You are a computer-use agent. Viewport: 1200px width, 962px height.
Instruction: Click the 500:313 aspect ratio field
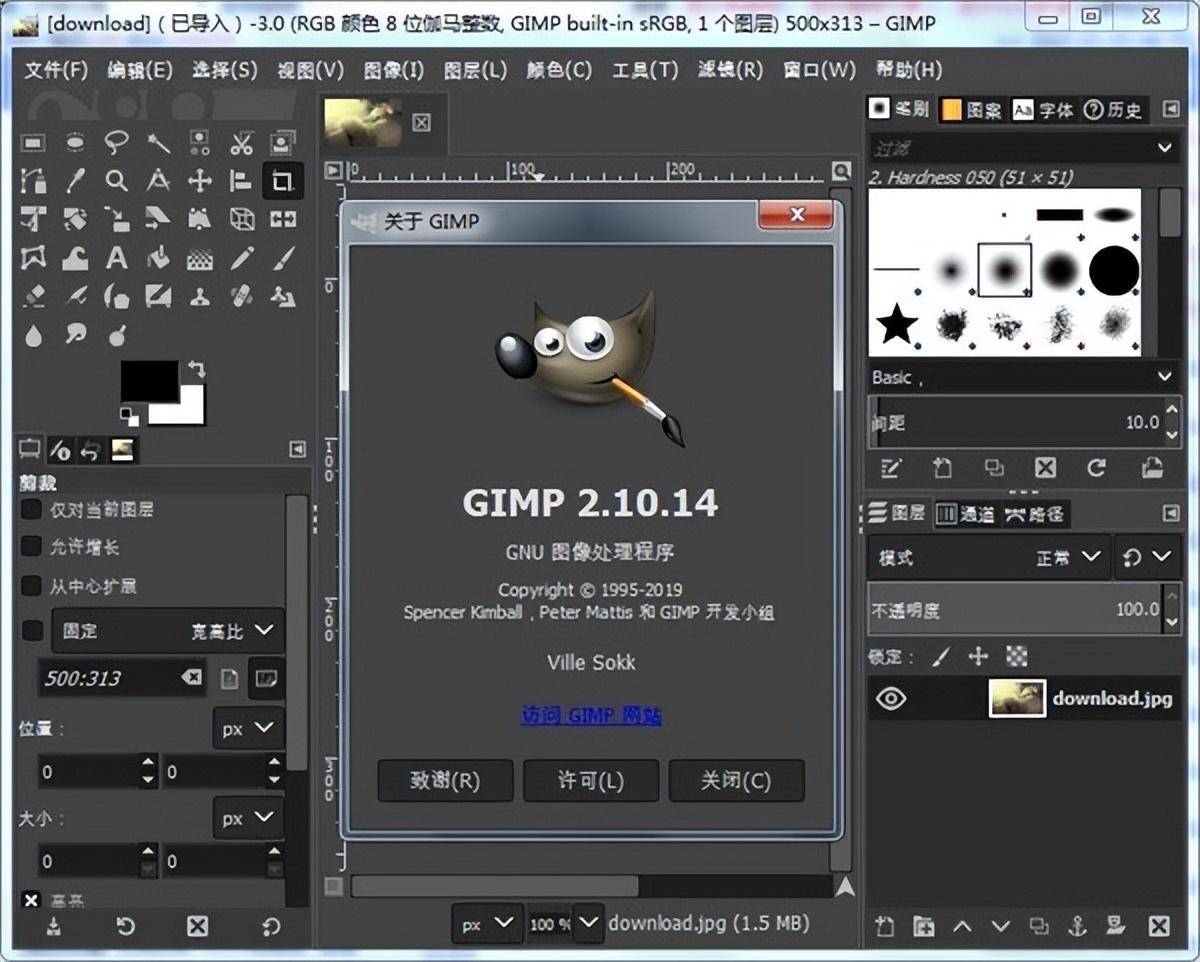pos(122,677)
